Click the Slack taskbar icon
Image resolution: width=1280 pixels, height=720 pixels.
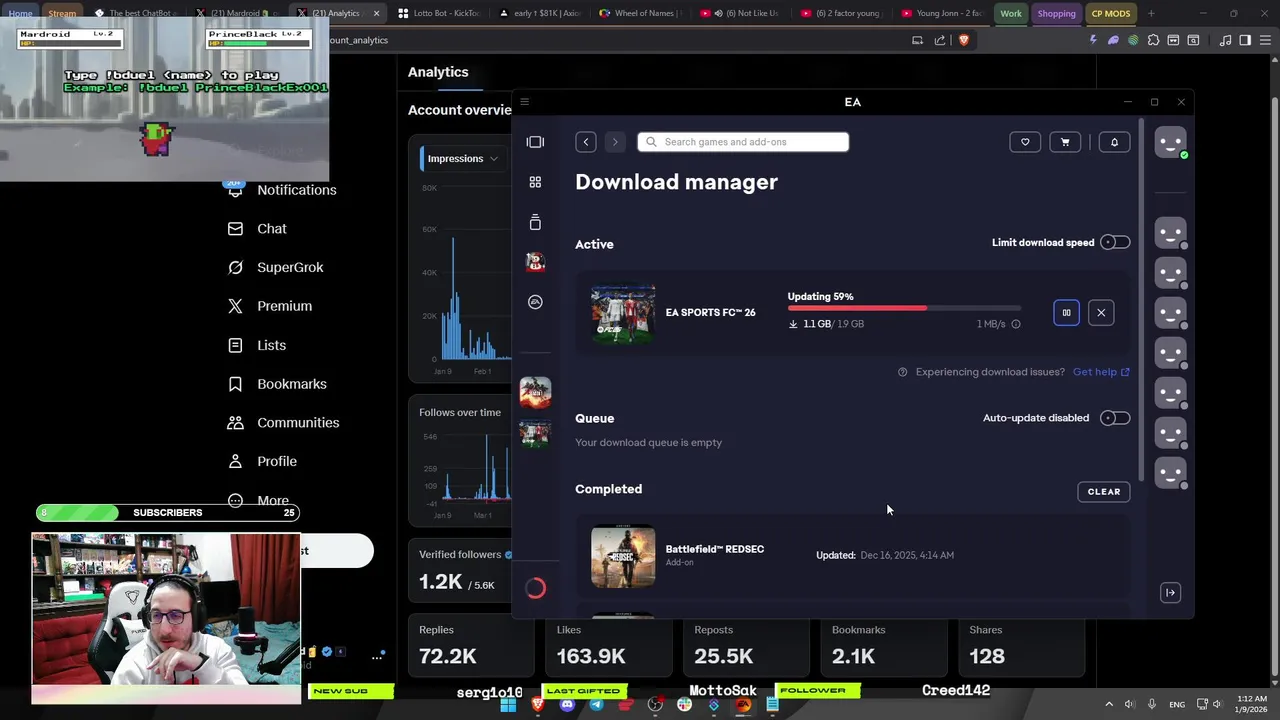click(x=684, y=705)
